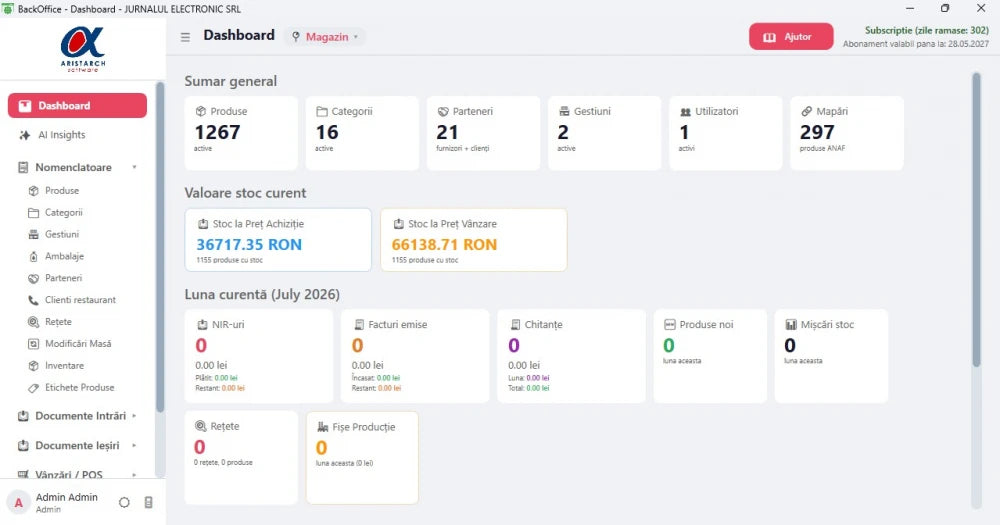Open the Parteneri 21 summary card
1000x525 pixels.
(483, 133)
